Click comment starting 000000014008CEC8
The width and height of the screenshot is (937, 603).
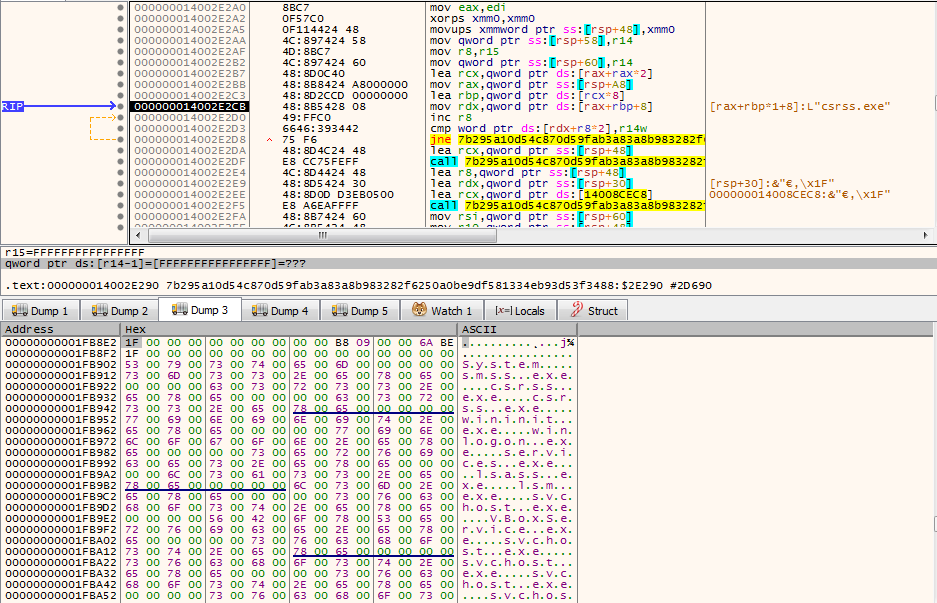(x=800, y=194)
